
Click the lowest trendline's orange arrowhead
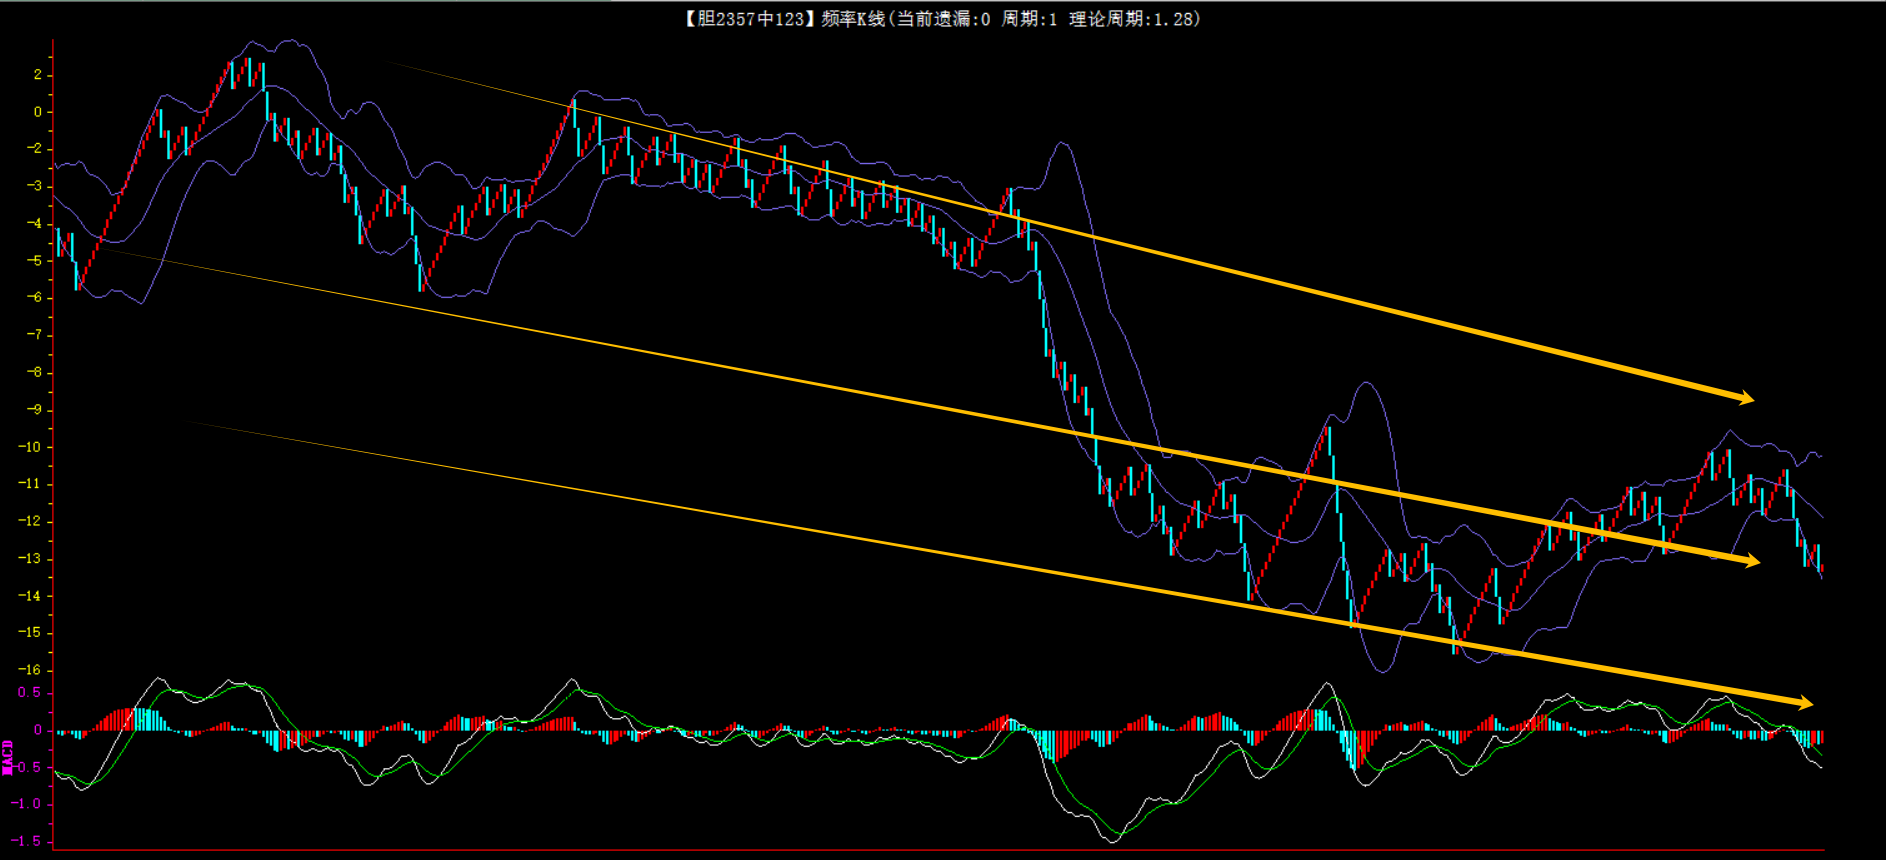click(1802, 703)
